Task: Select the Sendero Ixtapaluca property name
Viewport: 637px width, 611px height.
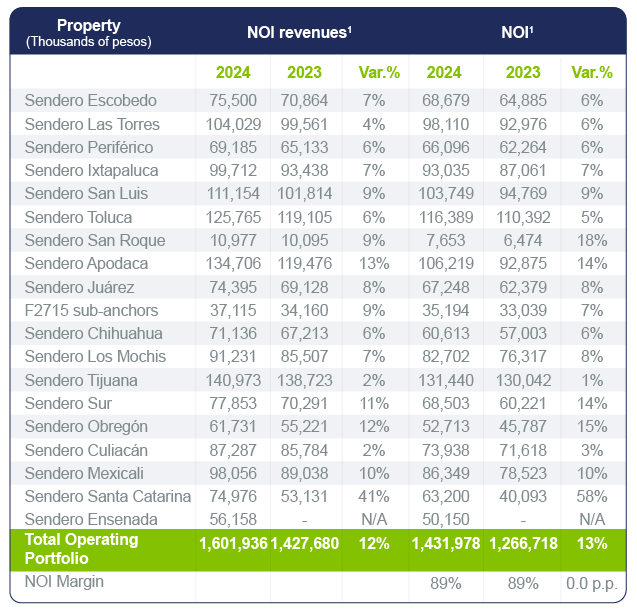Action: [92, 170]
